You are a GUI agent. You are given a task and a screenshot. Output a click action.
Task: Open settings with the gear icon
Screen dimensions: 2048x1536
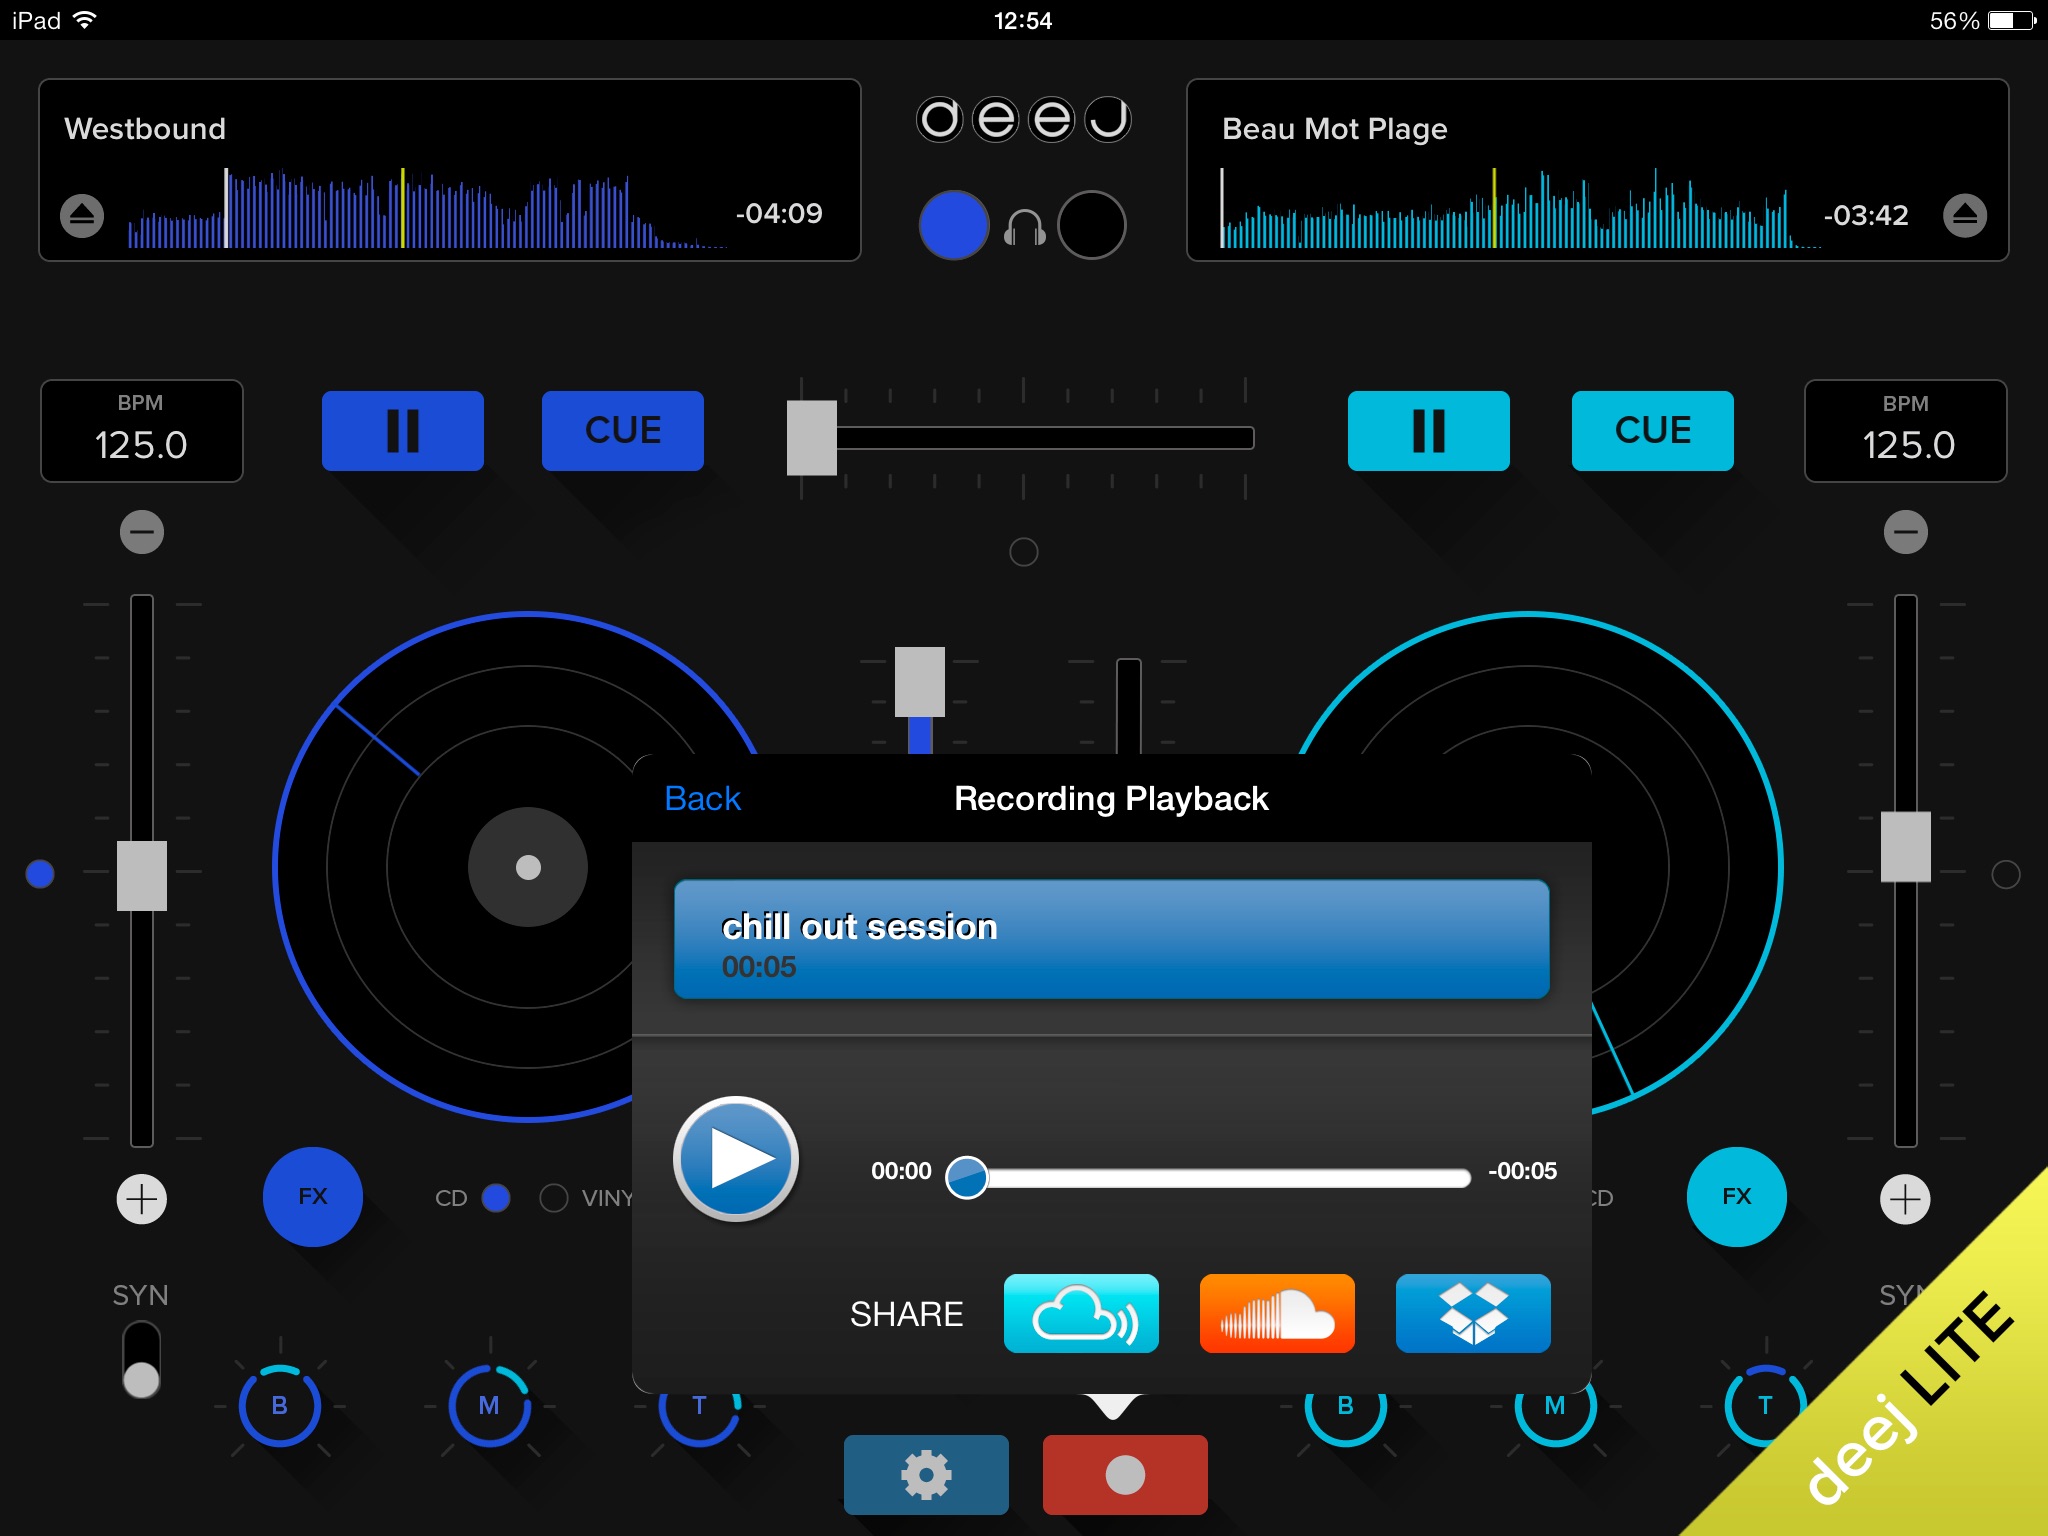926,1474
